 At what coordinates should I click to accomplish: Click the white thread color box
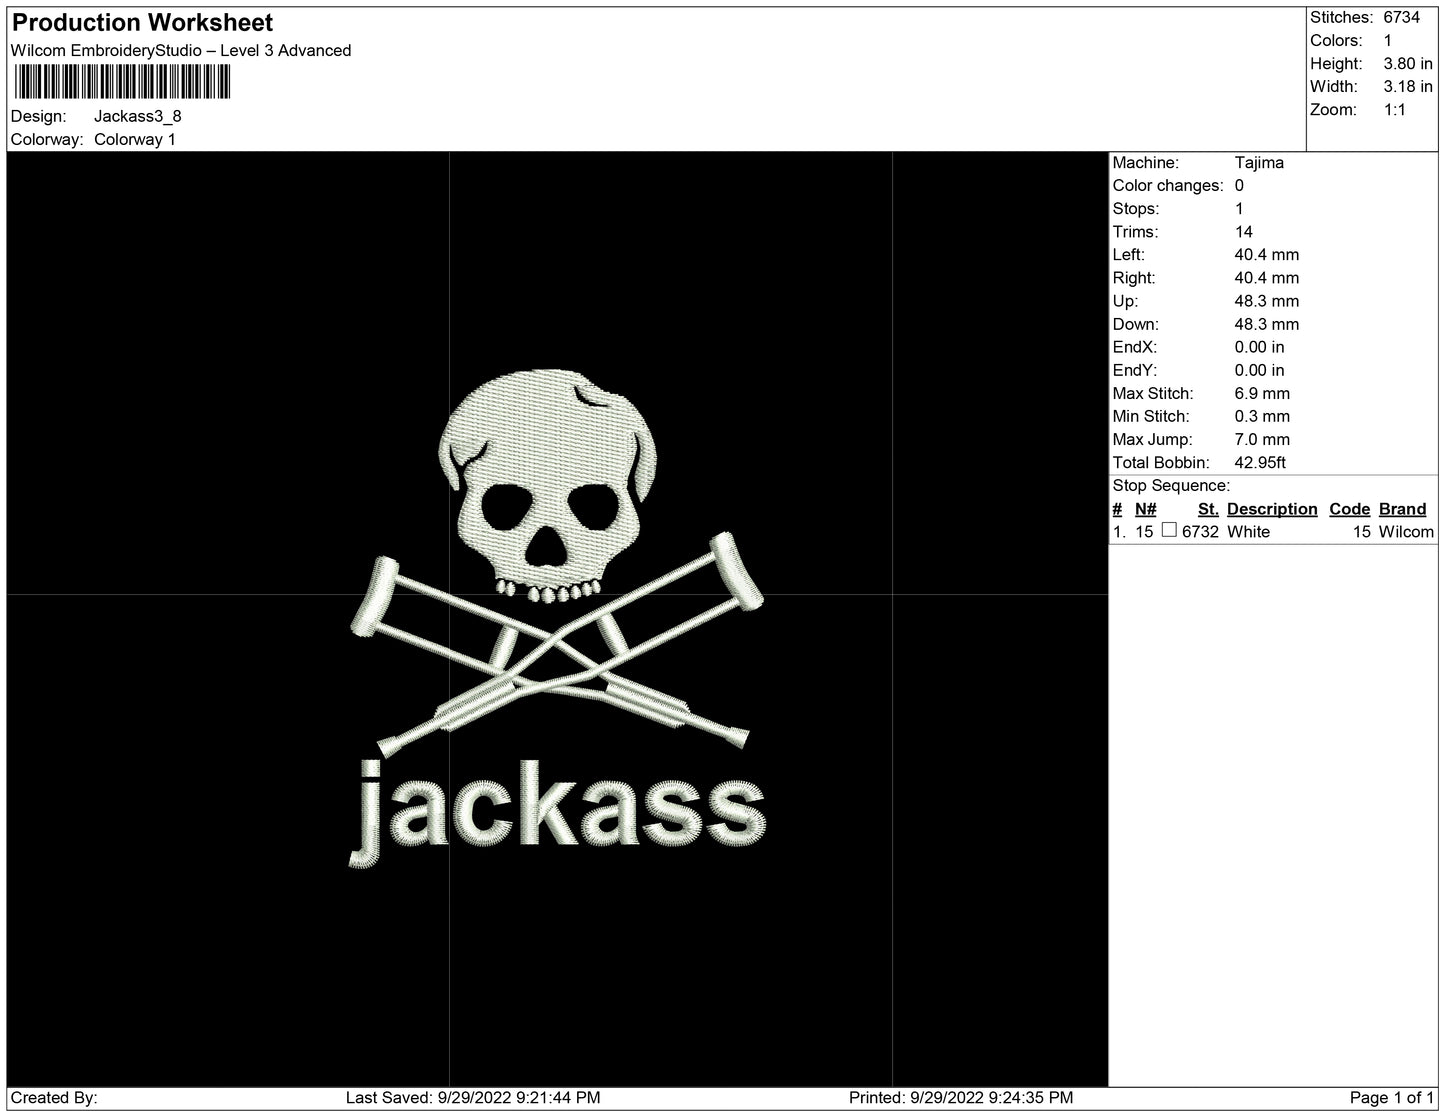pyautogui.click(x=1168, y=531)
